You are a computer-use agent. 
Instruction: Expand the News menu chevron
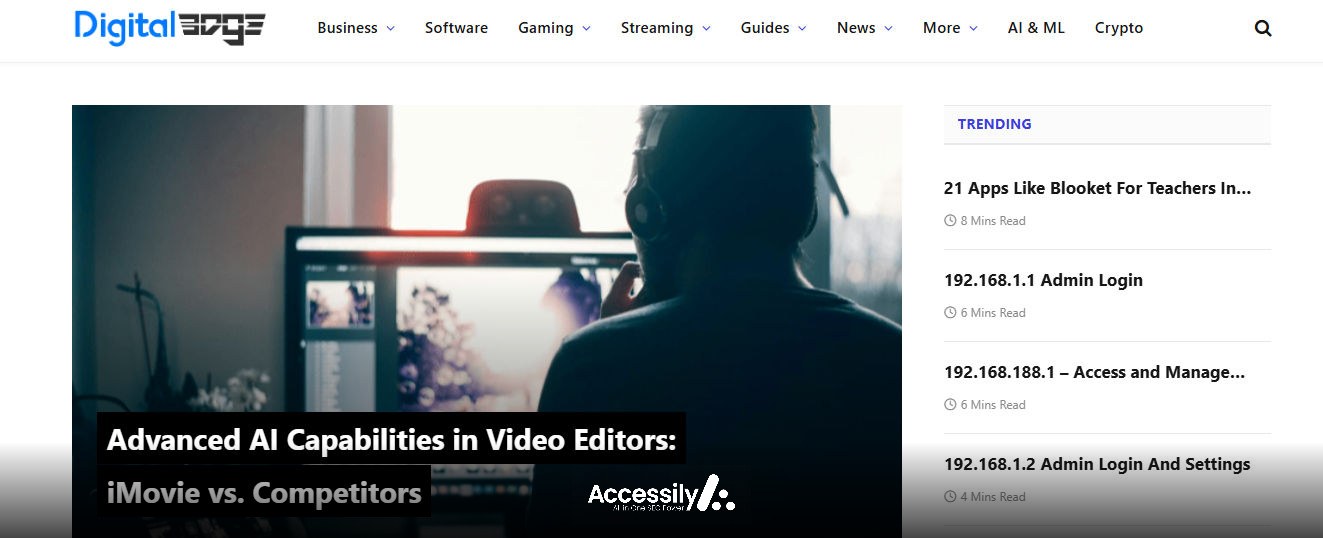pos(888,29)
